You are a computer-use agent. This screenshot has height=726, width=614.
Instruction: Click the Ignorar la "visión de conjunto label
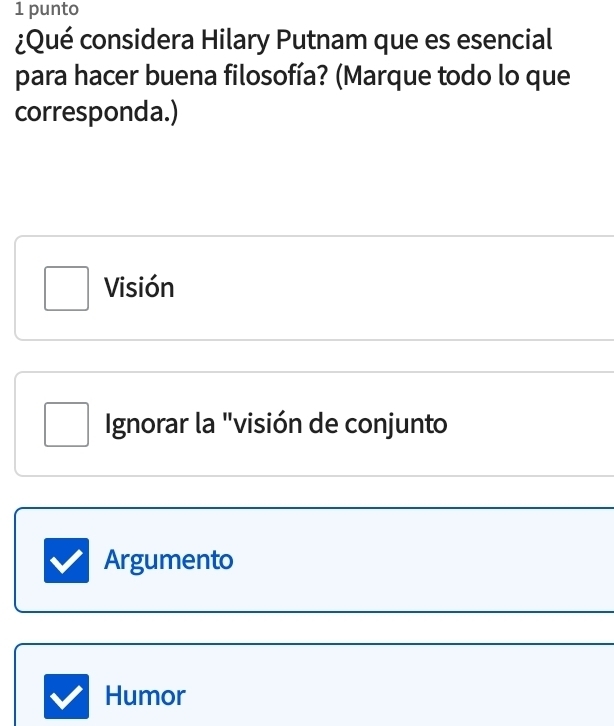pos(276,424)
